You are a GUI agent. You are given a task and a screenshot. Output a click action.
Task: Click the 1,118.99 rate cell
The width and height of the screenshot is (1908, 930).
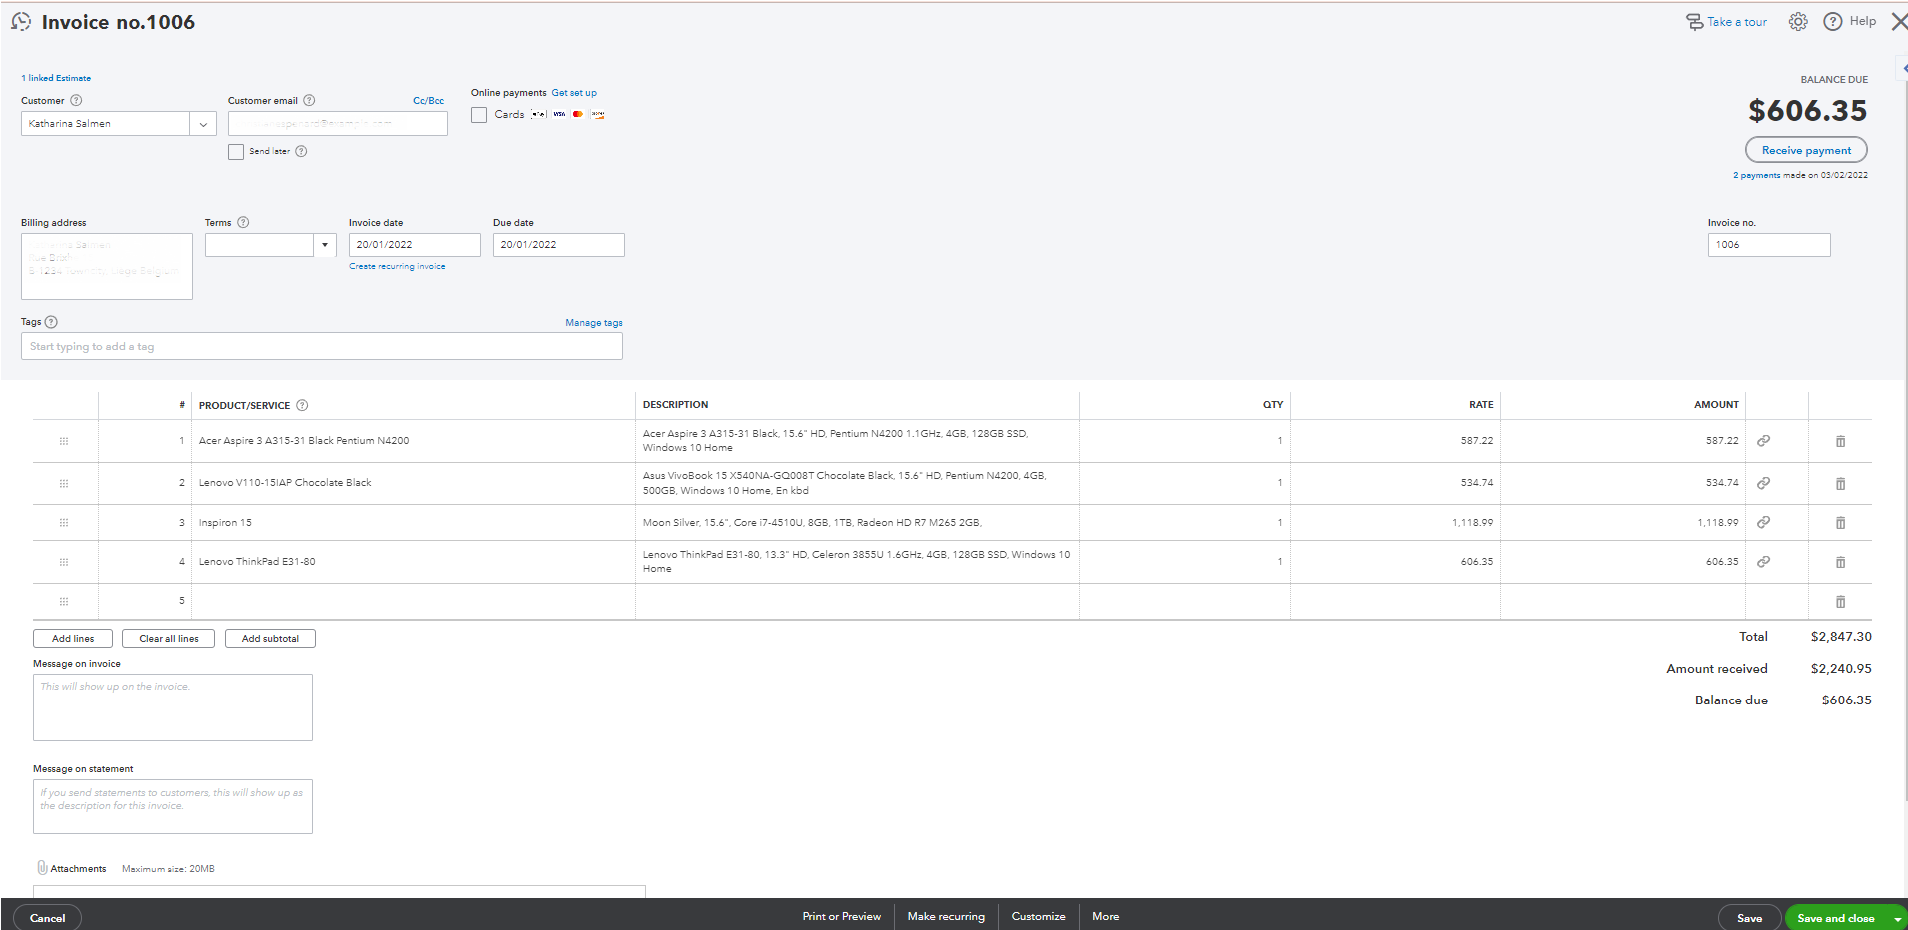pyautogui.click(x=1395, y=523)
